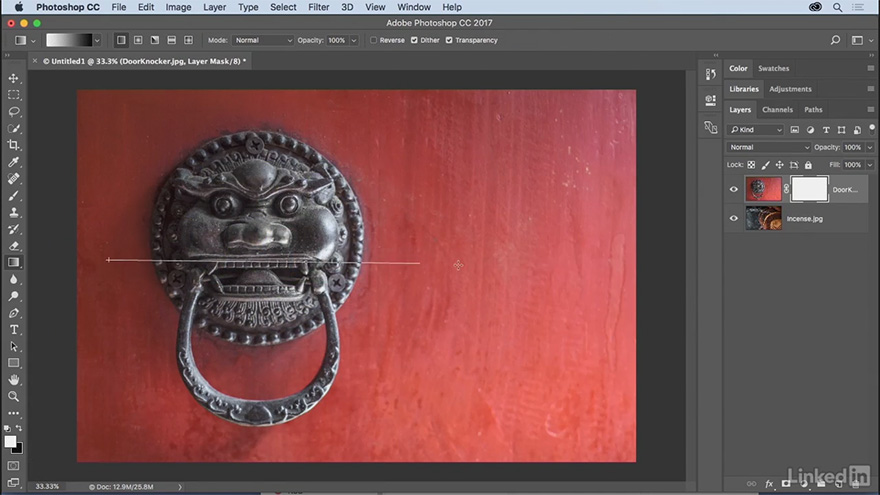
Task: Open macOS Spotlight search
Action: (837, 7)
